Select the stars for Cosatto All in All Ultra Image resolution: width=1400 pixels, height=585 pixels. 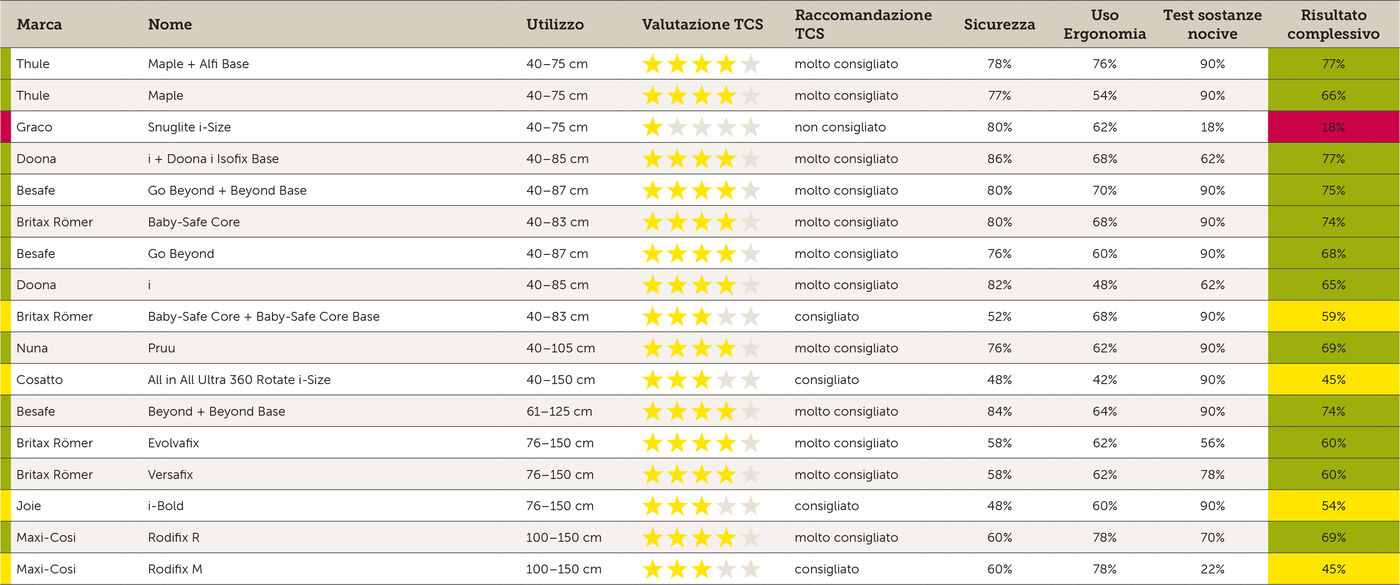701,380
